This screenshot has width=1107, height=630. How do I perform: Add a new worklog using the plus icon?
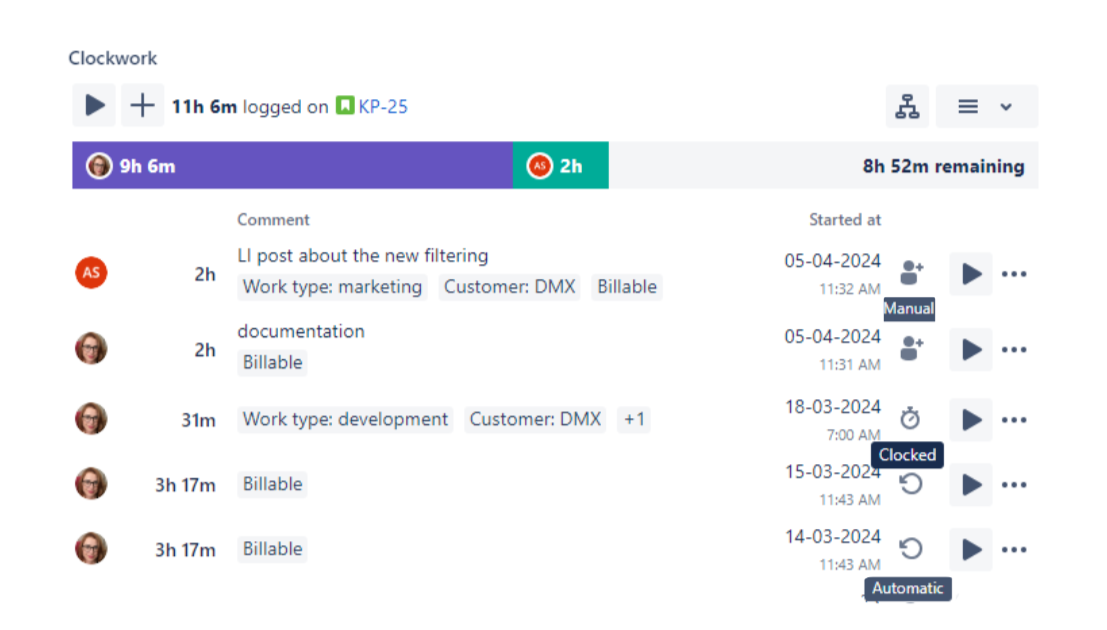142,105
